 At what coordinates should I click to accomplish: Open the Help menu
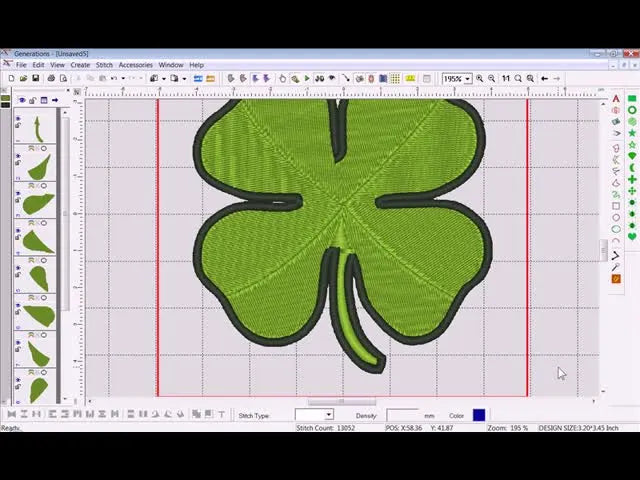[x=196, y=65]
